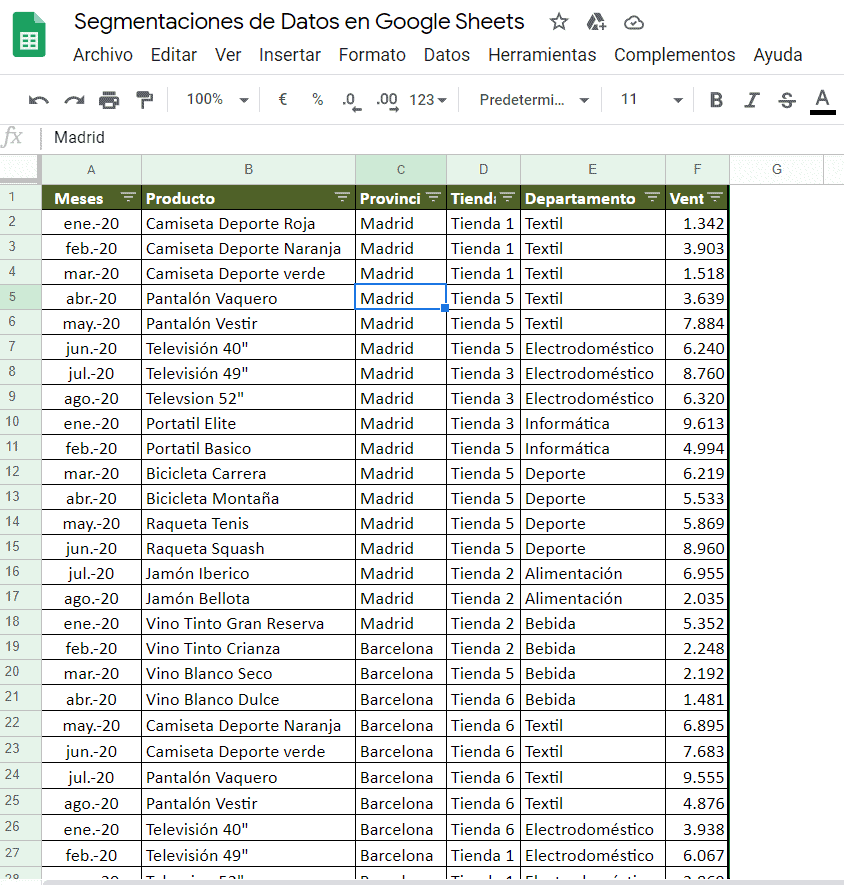Select sales value 9.555
This screenshot has width=844, height=885.
point(697,777)
